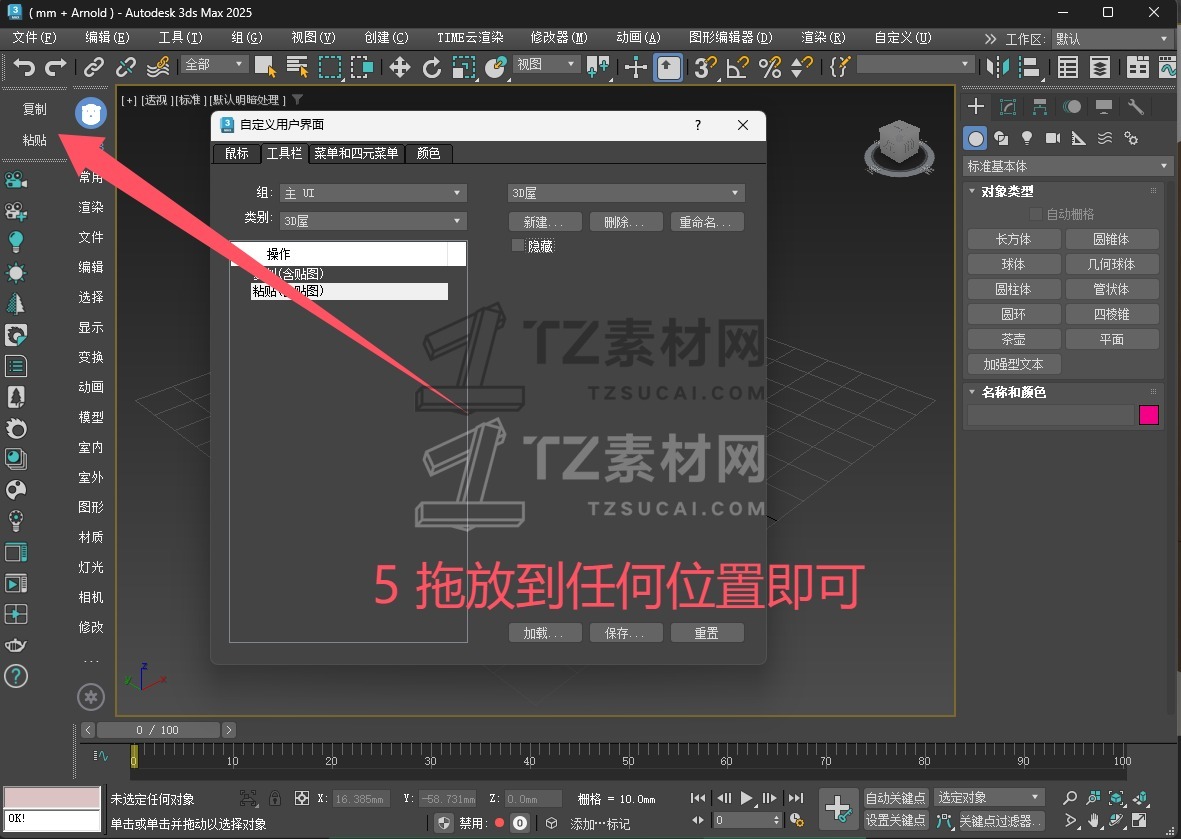Toggle the 设置关键点 mode button
This screenshot has width=1181, height=839.
pyautogui.click(x=896, y=820)
